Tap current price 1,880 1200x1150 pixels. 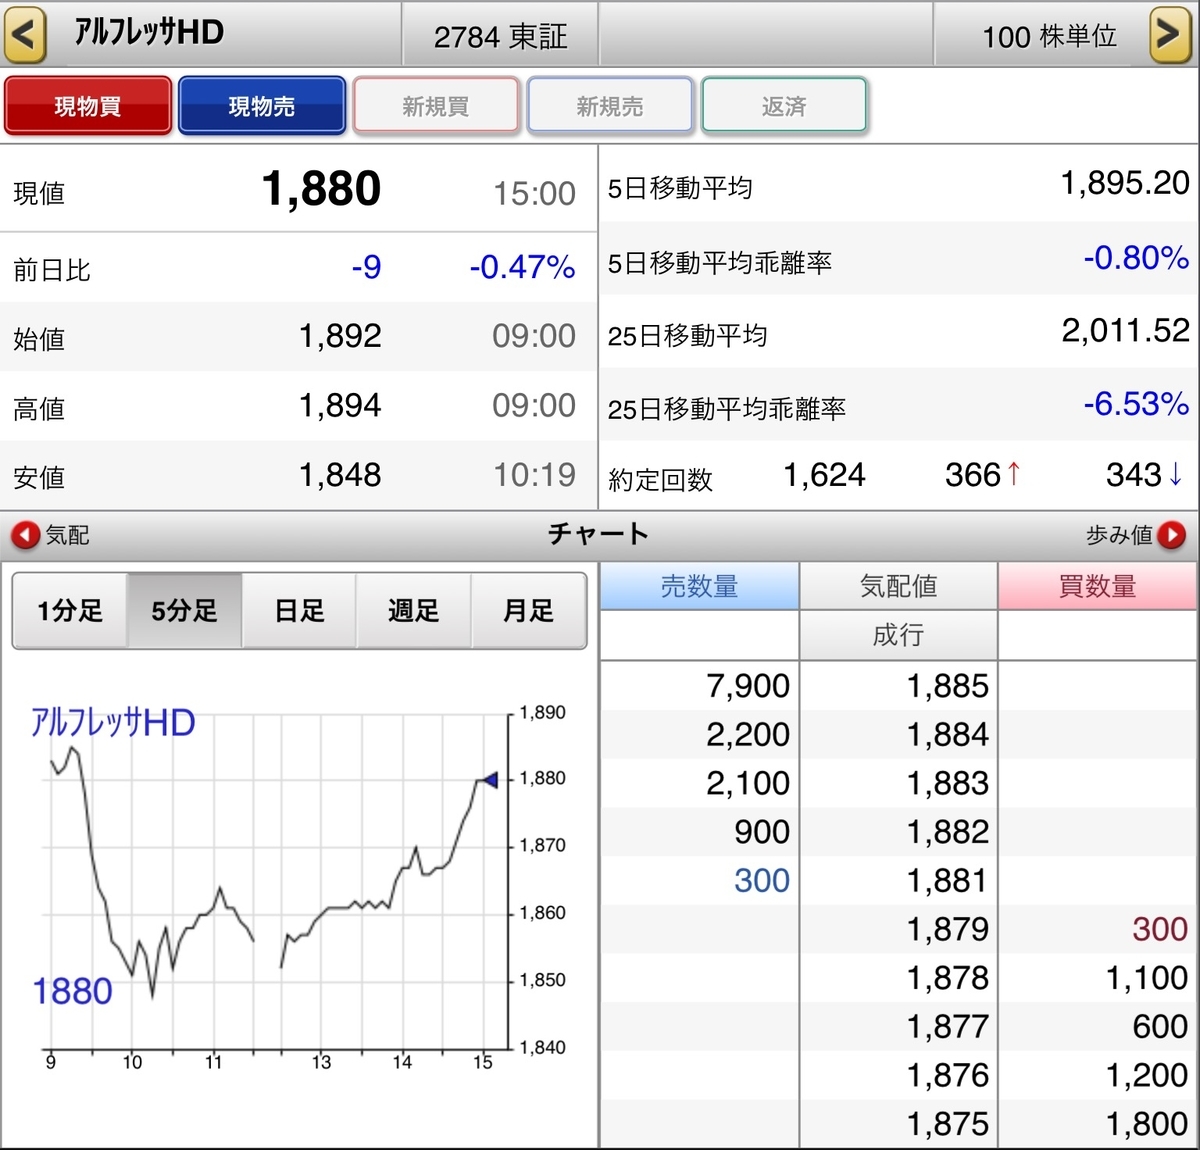point(321,189)
